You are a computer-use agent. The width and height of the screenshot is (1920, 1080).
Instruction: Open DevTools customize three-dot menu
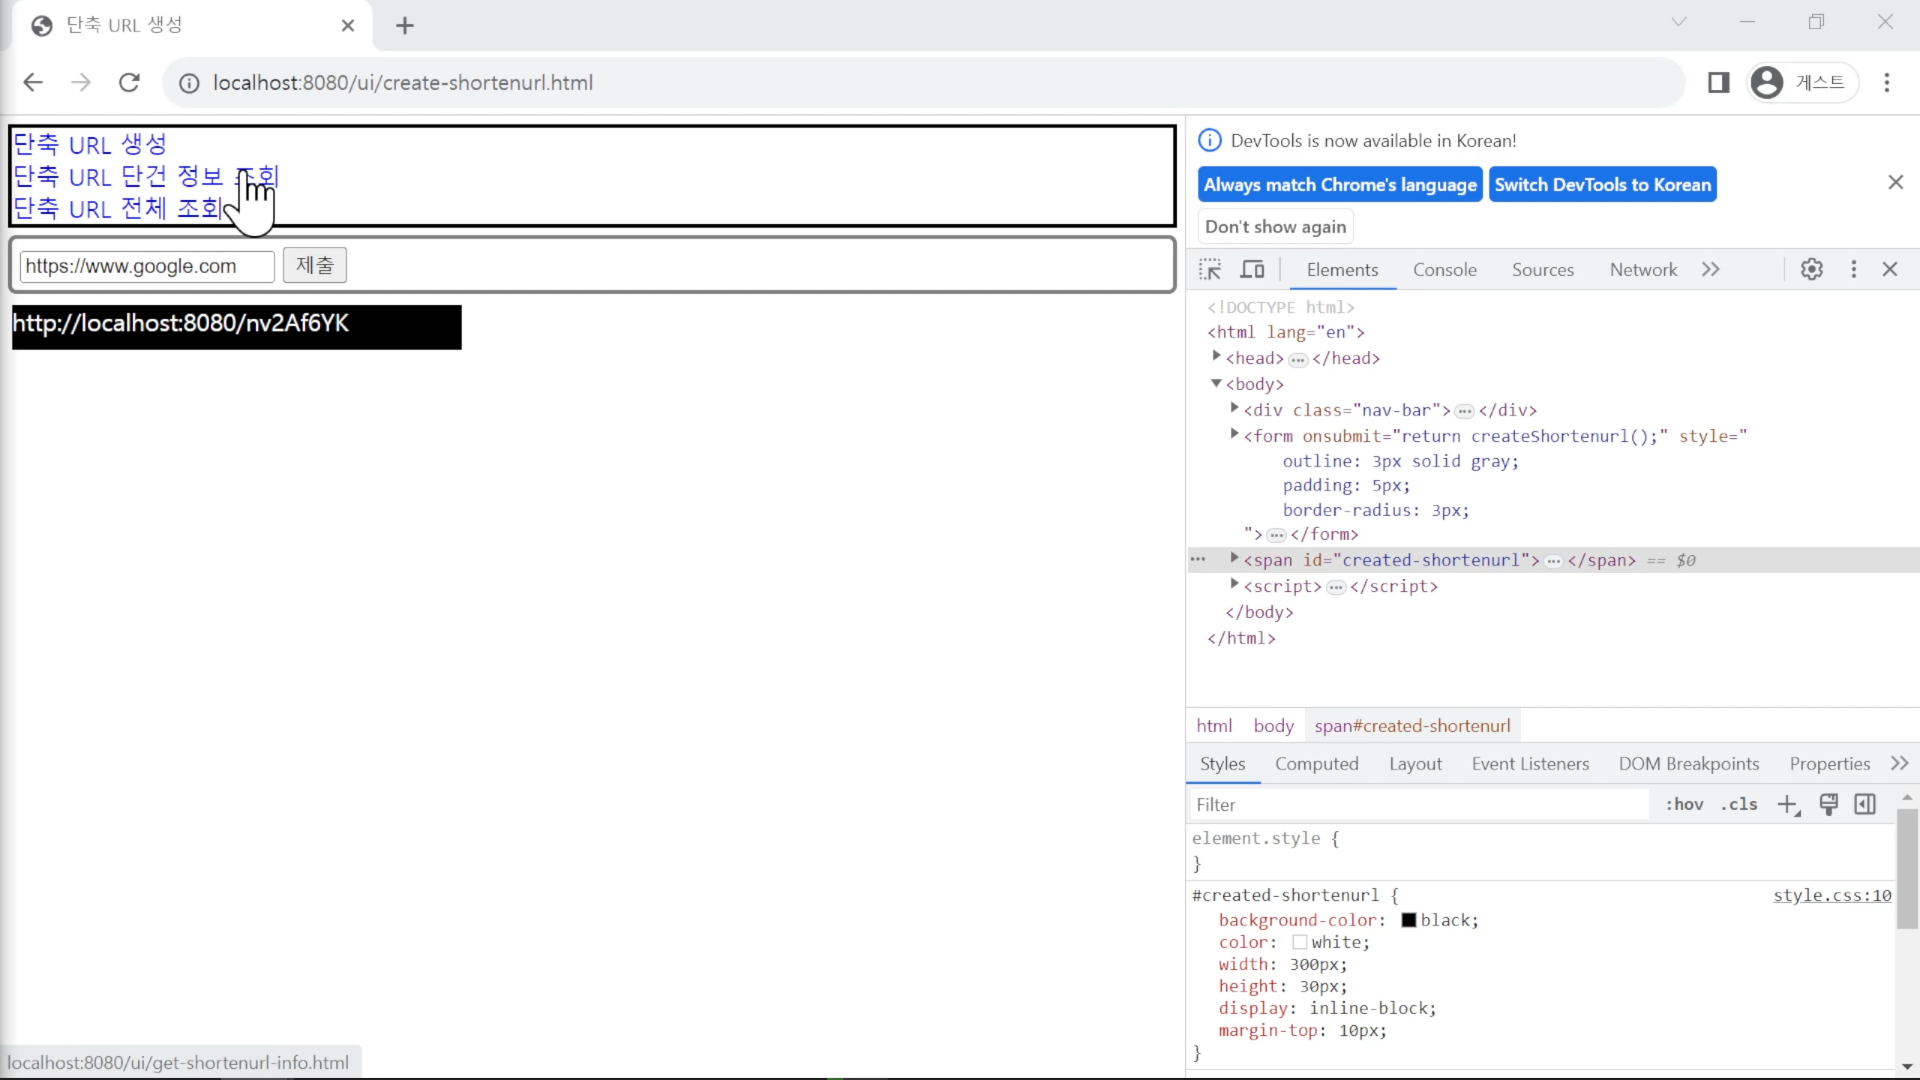pyautogui.click(x=1854, y=269)
